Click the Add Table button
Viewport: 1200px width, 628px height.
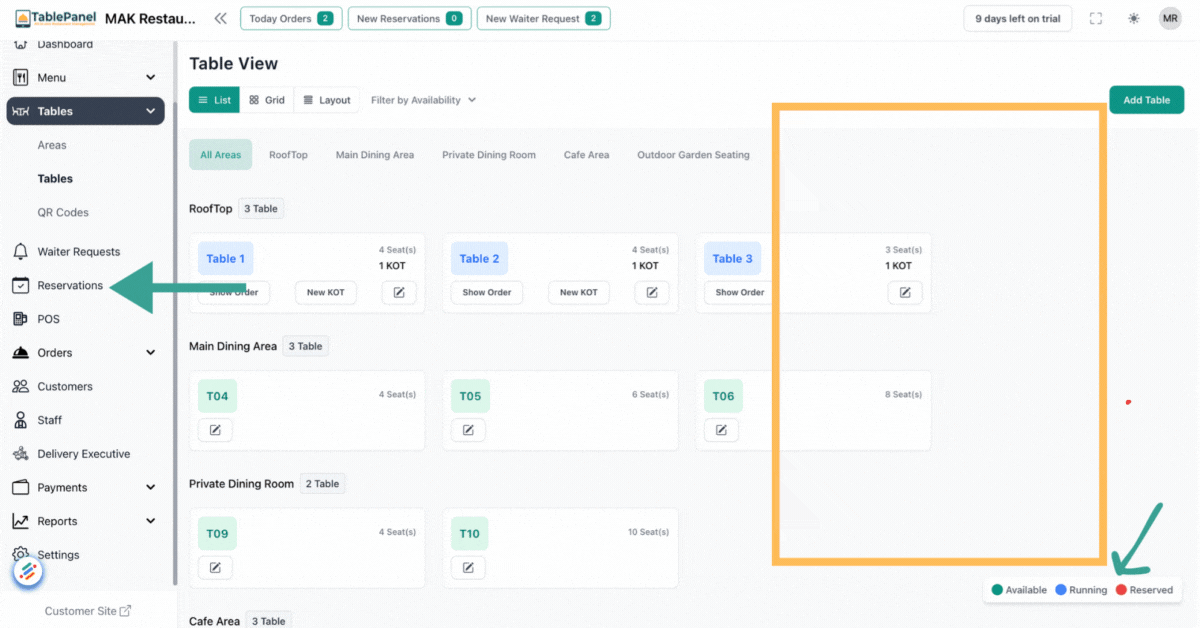point(1146,100)
